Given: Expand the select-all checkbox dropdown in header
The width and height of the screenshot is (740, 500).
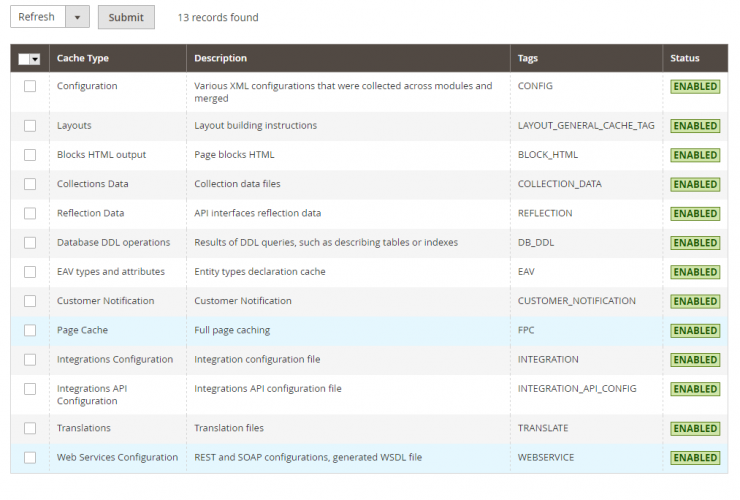Looking at the screenshot, I should (35, 59).
